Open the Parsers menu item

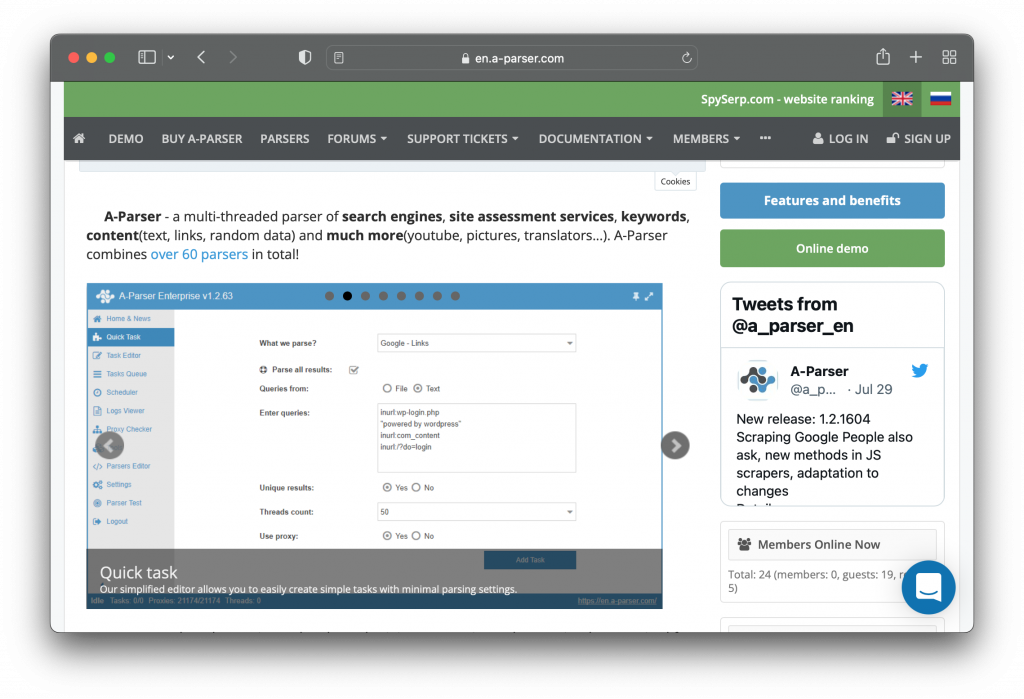(285, 139)
